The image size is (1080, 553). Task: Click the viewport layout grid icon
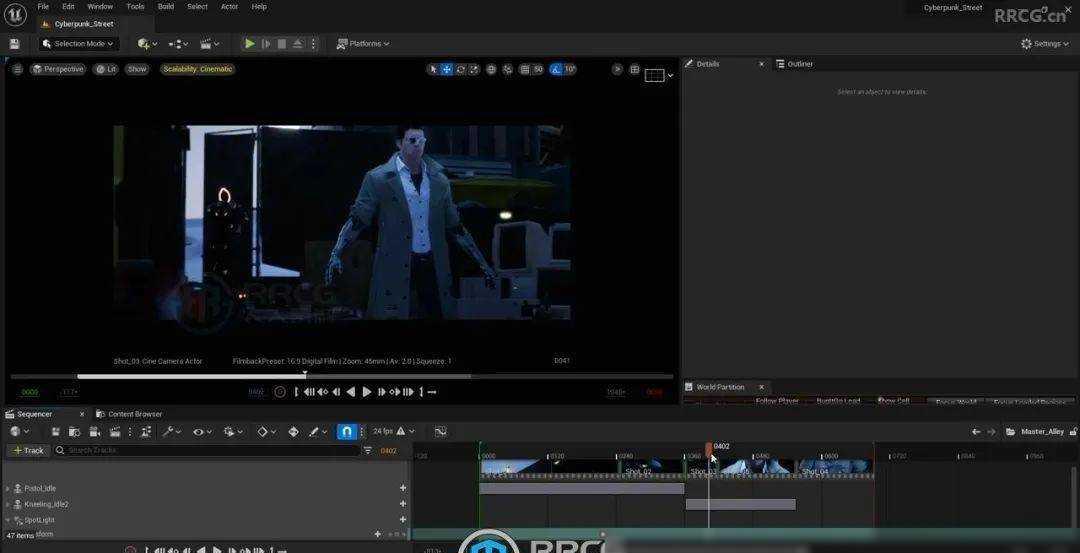(634, 70)
